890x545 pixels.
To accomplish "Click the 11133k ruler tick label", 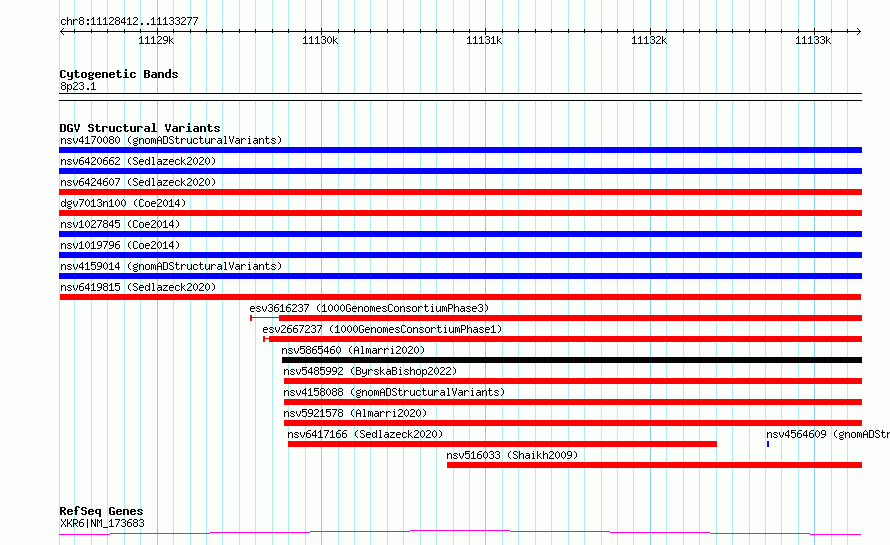I will pyautogui.click(x=813, y=40).
